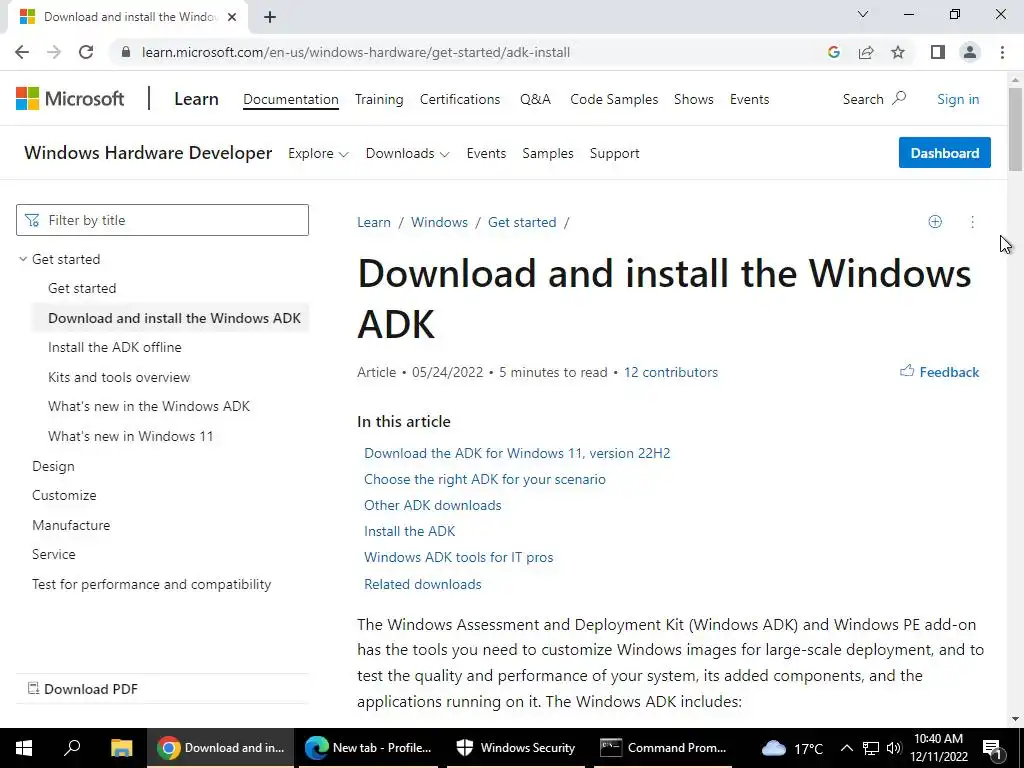
Task: Open the Q&A nav item
Action: pyautogui.click(x=536, y=99)
